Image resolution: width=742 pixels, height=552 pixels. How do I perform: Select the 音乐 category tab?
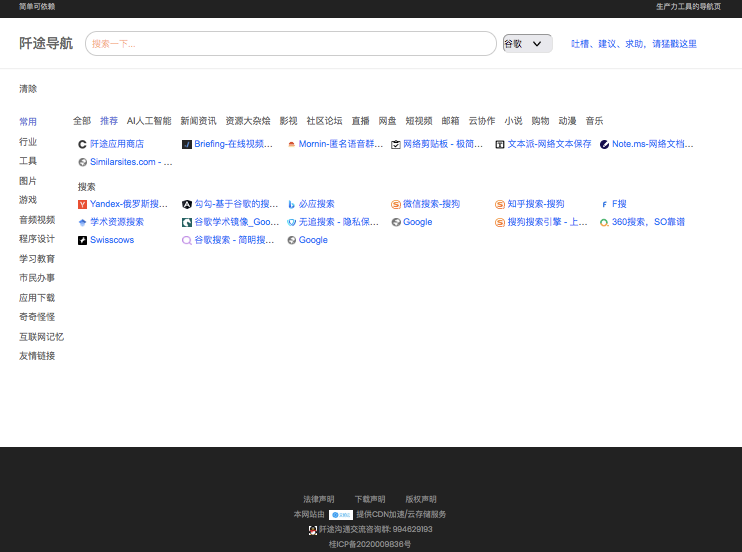tap(594, 121)
